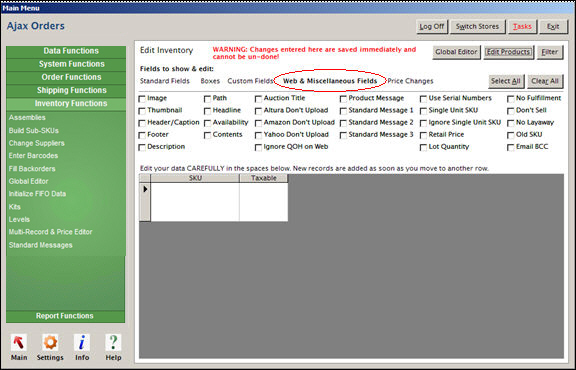Toggle the Footer checkbox
This screenshot has height=370, width=576.
pyautogui.click(x=142, y=135)
